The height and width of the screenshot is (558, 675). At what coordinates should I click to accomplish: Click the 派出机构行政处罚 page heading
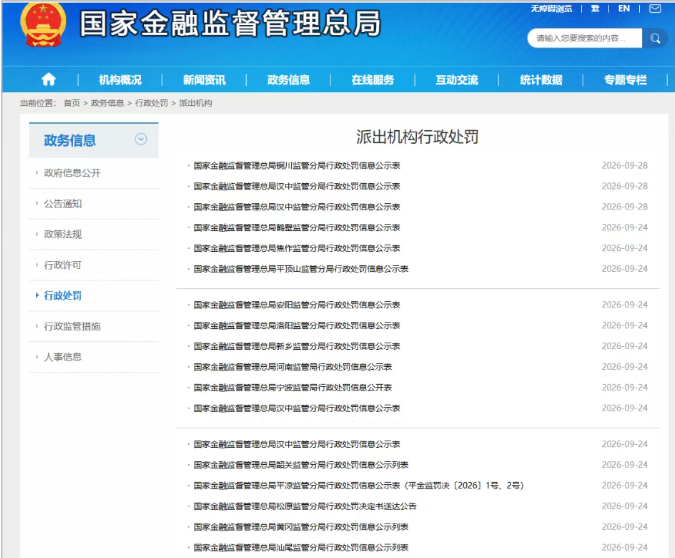(x=417, y=137)
